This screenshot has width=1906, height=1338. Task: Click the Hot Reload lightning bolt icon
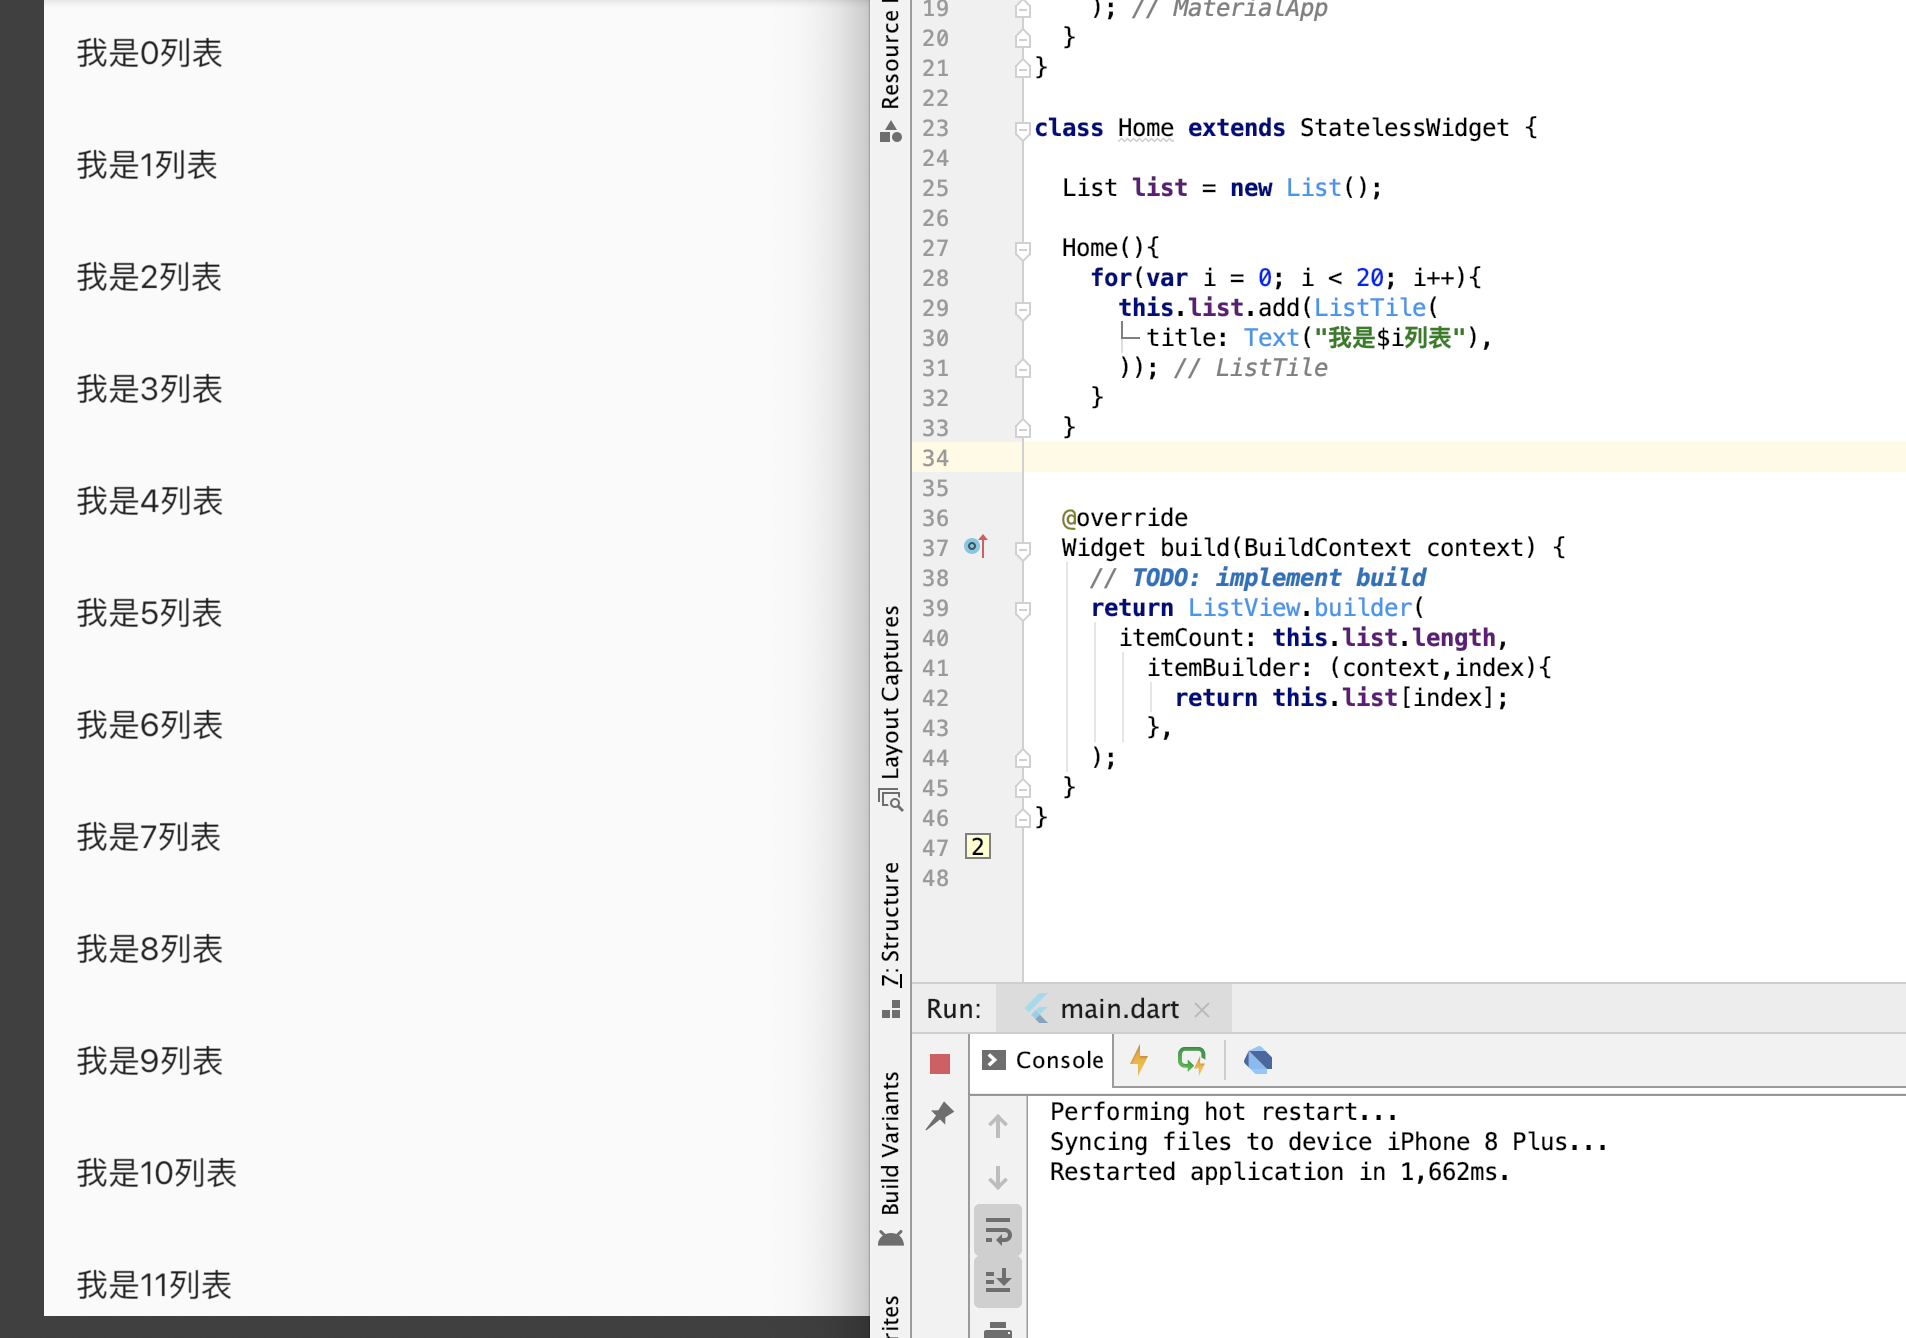coord(1139,1060)
